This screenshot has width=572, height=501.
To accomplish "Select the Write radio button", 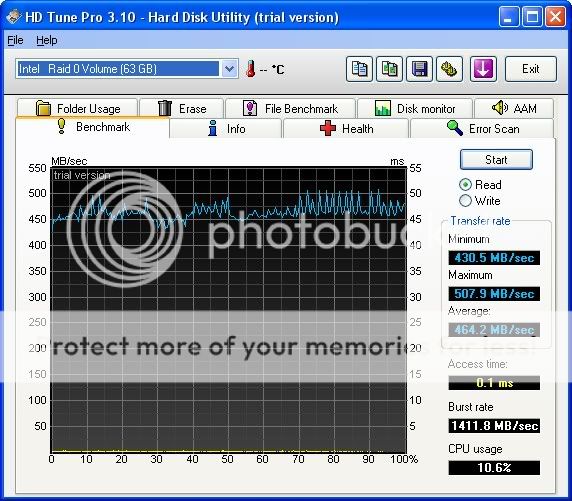I will click(x=465, y=201).
